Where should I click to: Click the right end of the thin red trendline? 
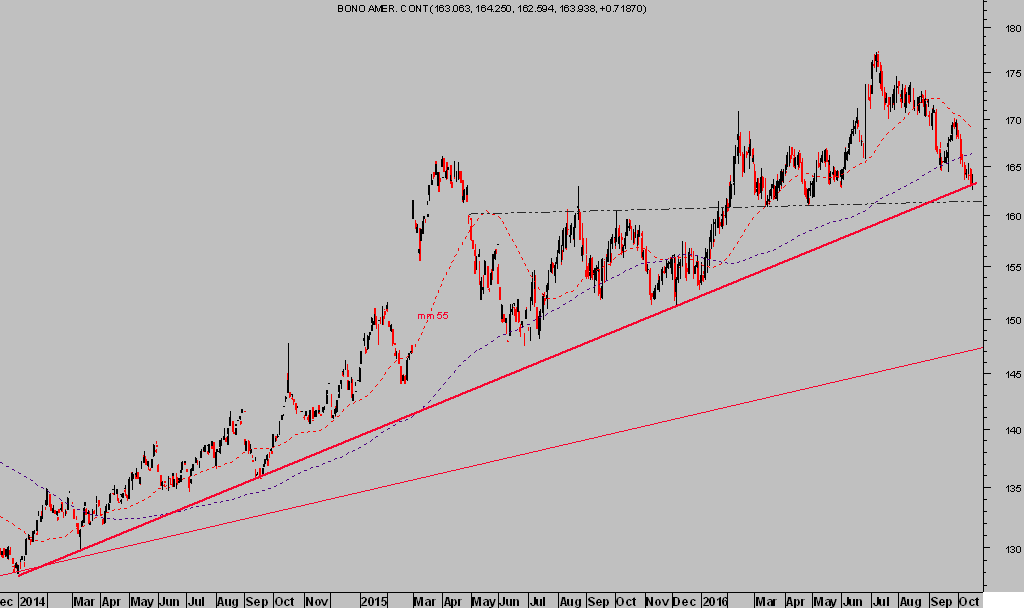[979, 348]
